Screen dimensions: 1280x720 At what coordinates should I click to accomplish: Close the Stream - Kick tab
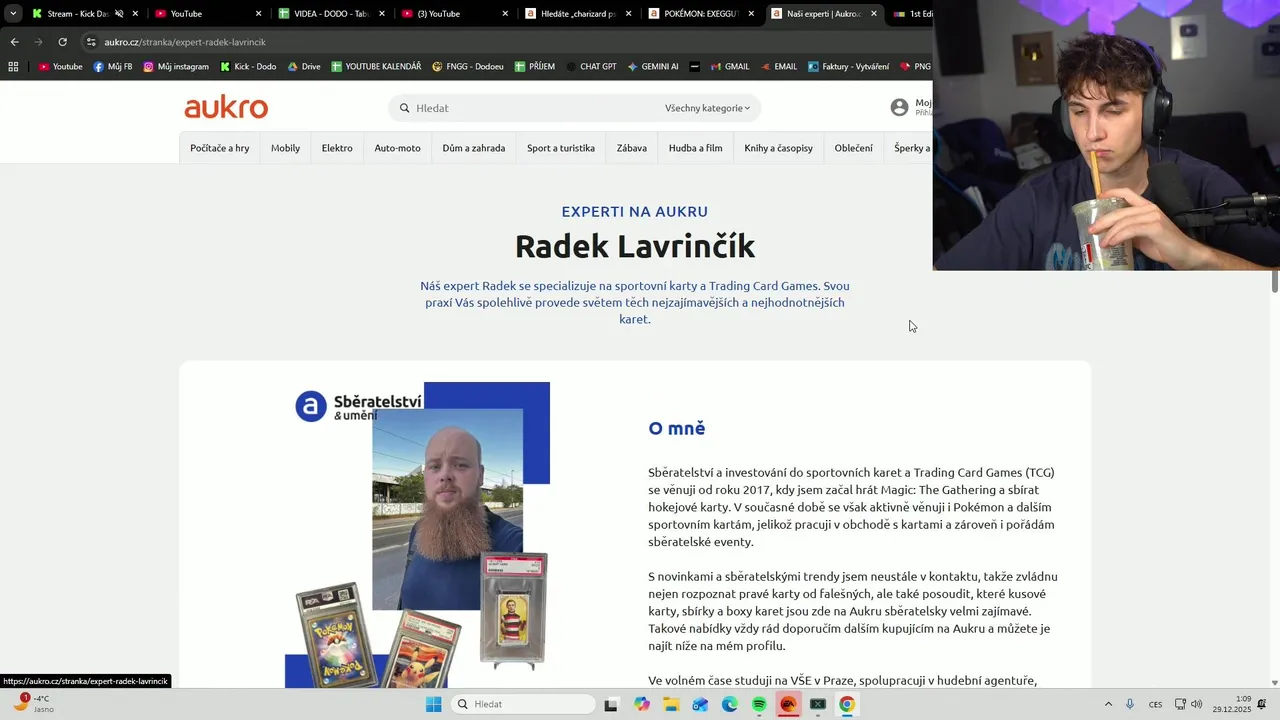tap(133, 14)
